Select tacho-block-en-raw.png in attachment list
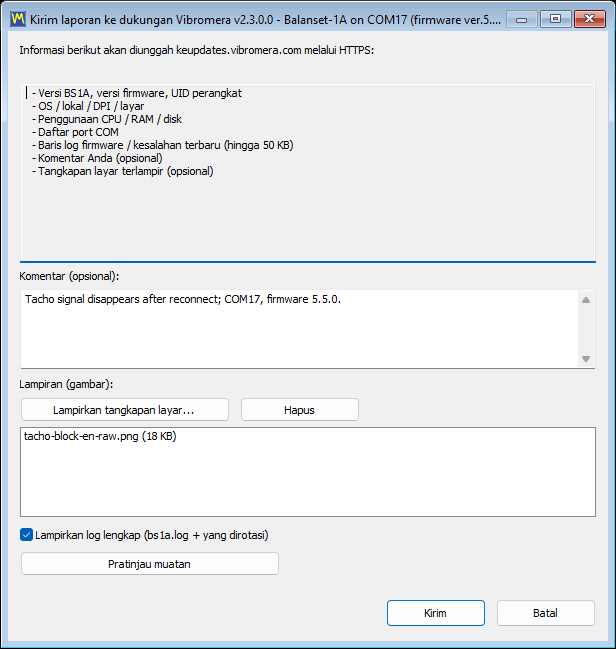The width and height of the screenshot is (616, 649). tap(100, 436)
